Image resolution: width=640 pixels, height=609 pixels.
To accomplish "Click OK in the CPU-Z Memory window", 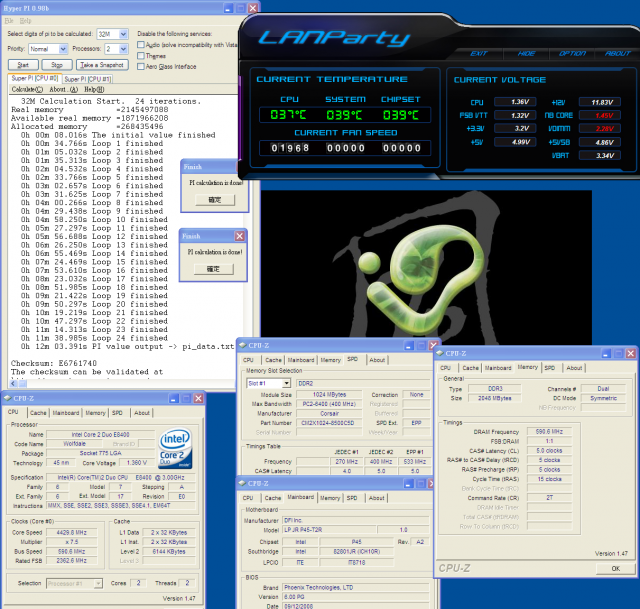I will (x=616, y=569).
